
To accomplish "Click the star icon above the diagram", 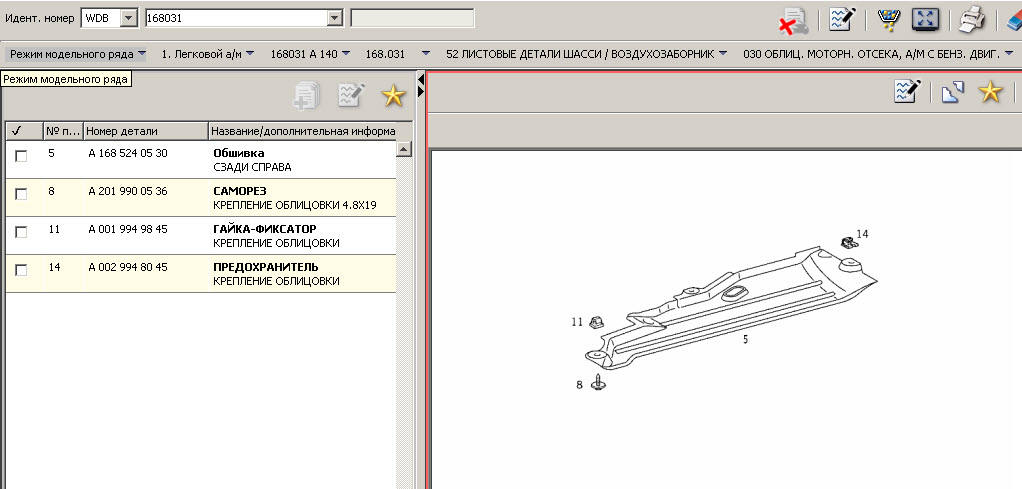I will click(x=989, y=92).
